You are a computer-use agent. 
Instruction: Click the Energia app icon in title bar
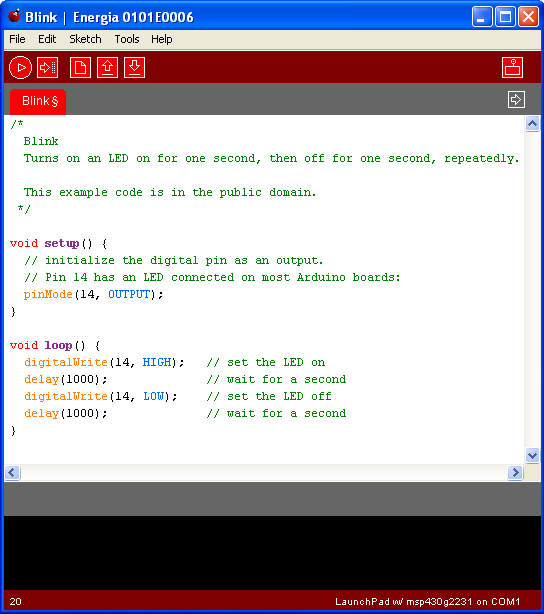tap(14, 16)
